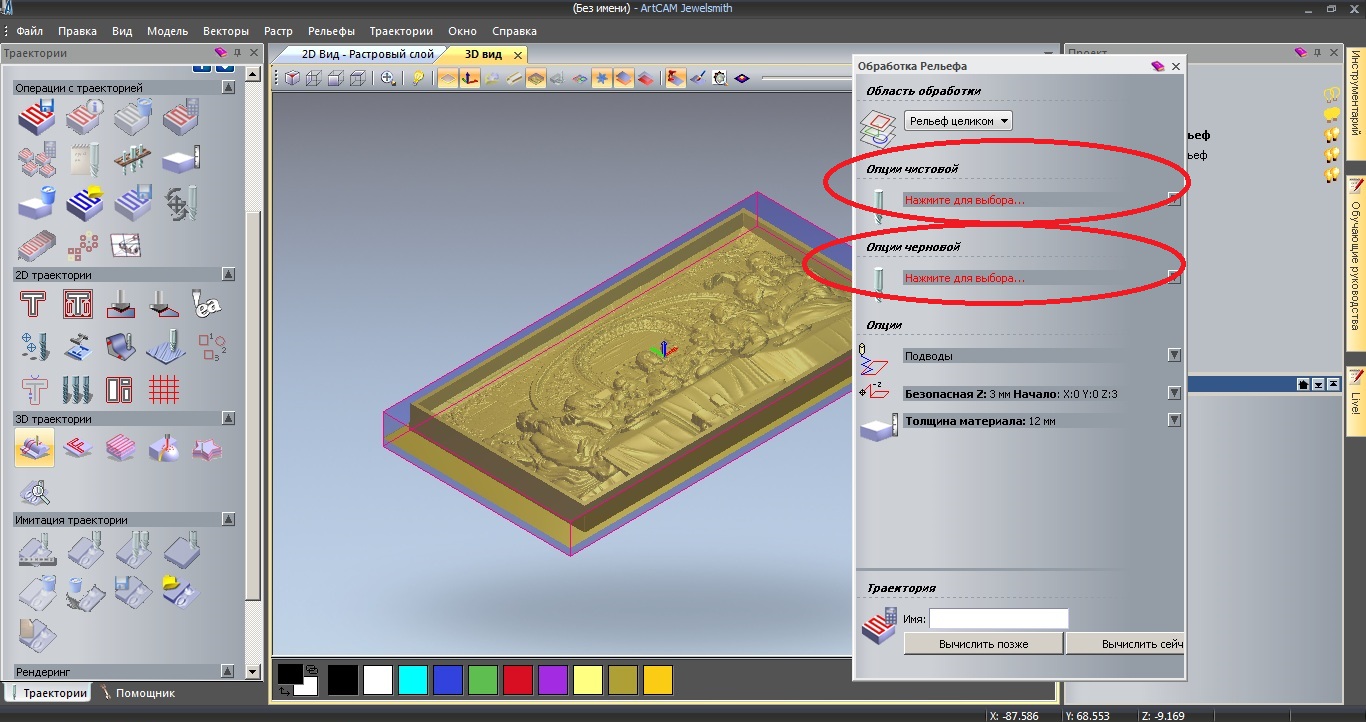Open the notepad-with-cutter toolpath icon
Image resolution: width=1366 pixels, height=722 pixels.
pyautogui.click(x=85, y=159)
